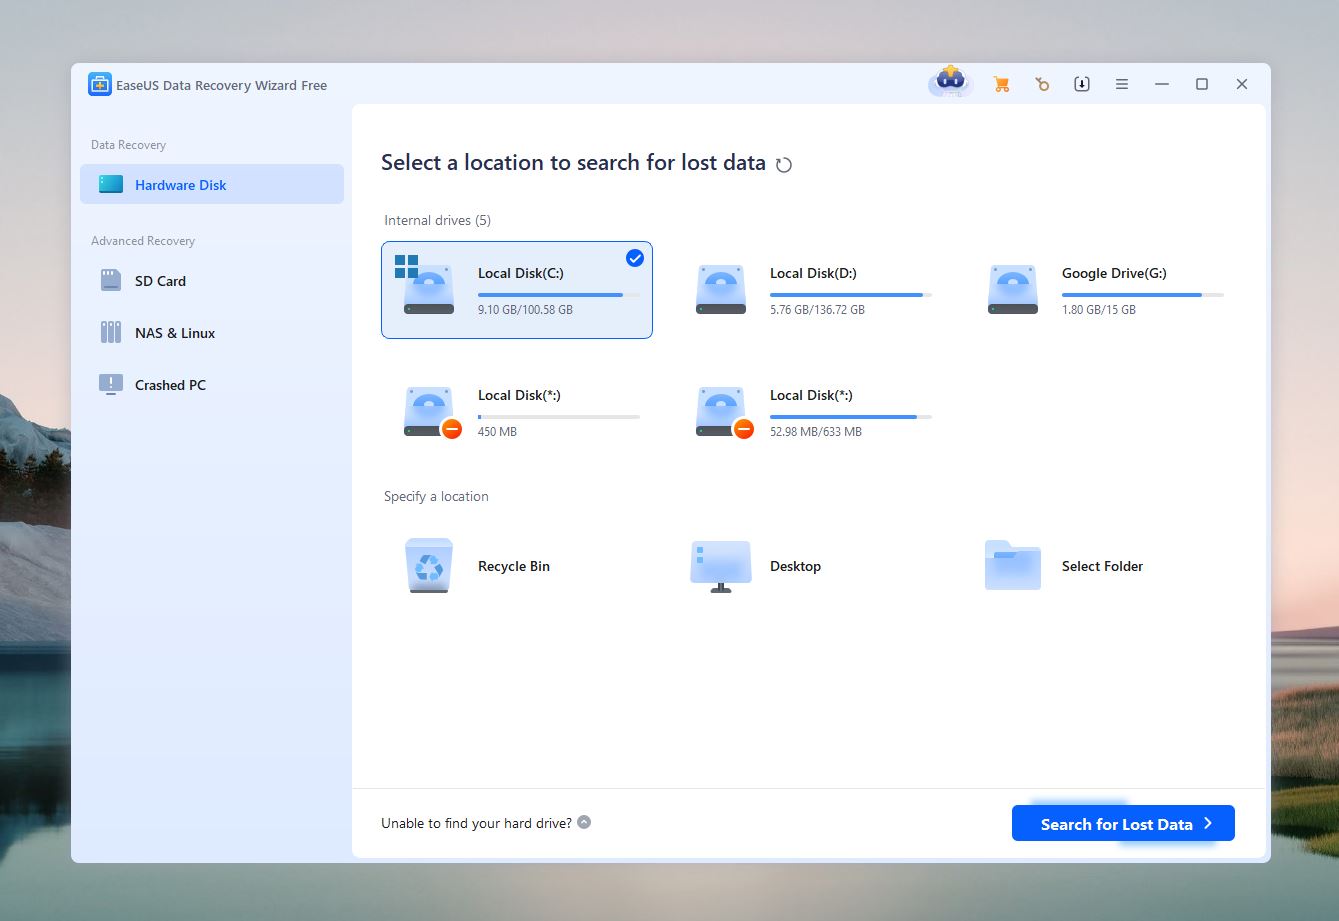Click the "9.10 GB/100.58 GB" size text
Screen dimensions: 1339x921
tap(525, 310)
